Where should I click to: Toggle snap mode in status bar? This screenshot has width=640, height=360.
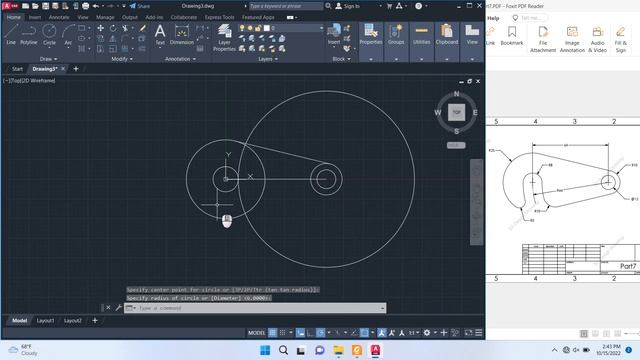pos(282,333)
